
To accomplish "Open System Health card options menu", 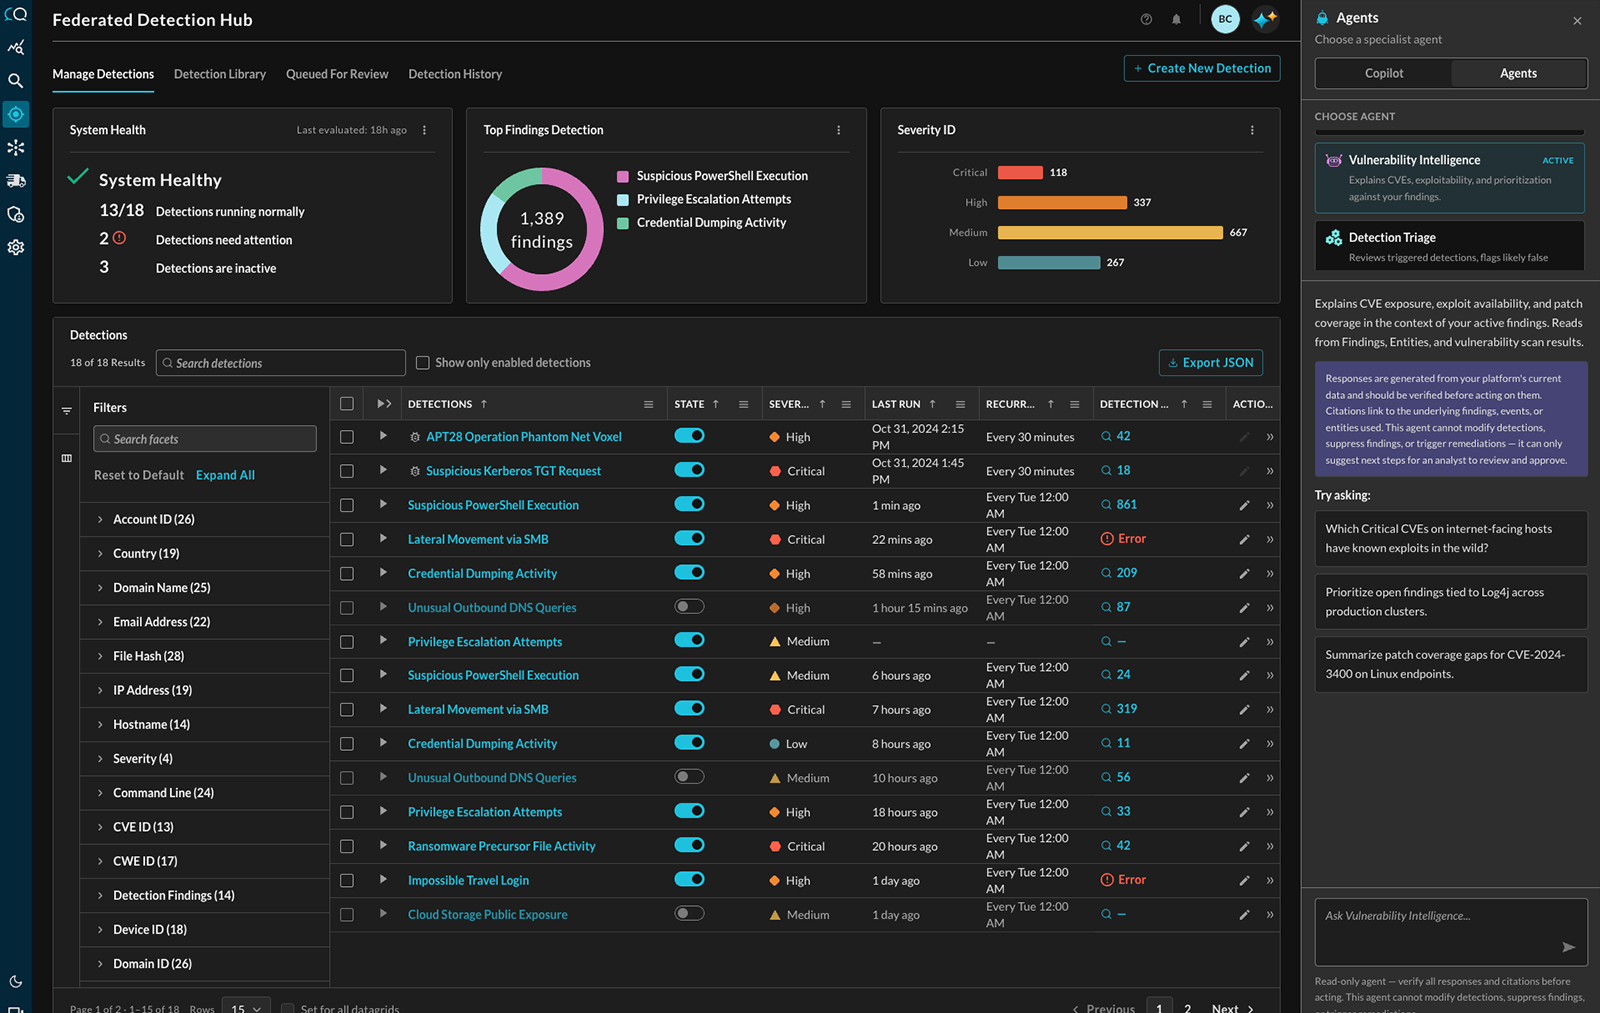I will (x=425, y=130).
